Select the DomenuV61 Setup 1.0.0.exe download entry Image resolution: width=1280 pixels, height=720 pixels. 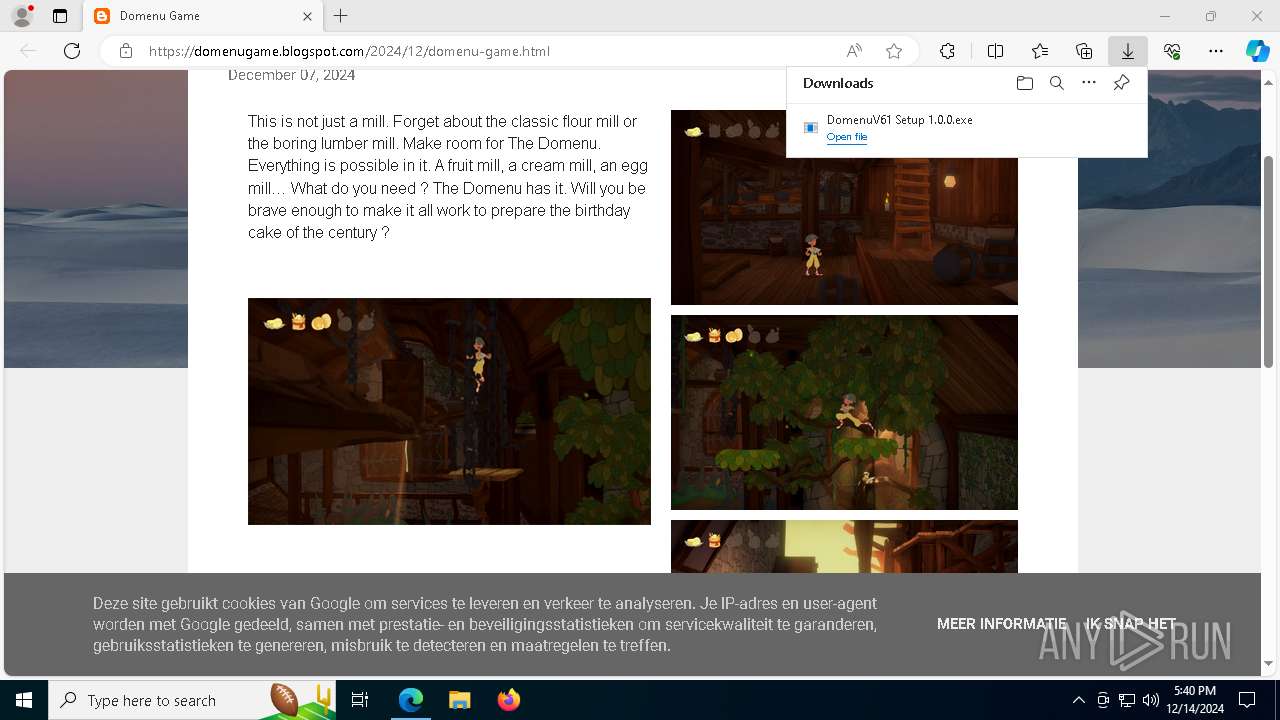(966, 128)
